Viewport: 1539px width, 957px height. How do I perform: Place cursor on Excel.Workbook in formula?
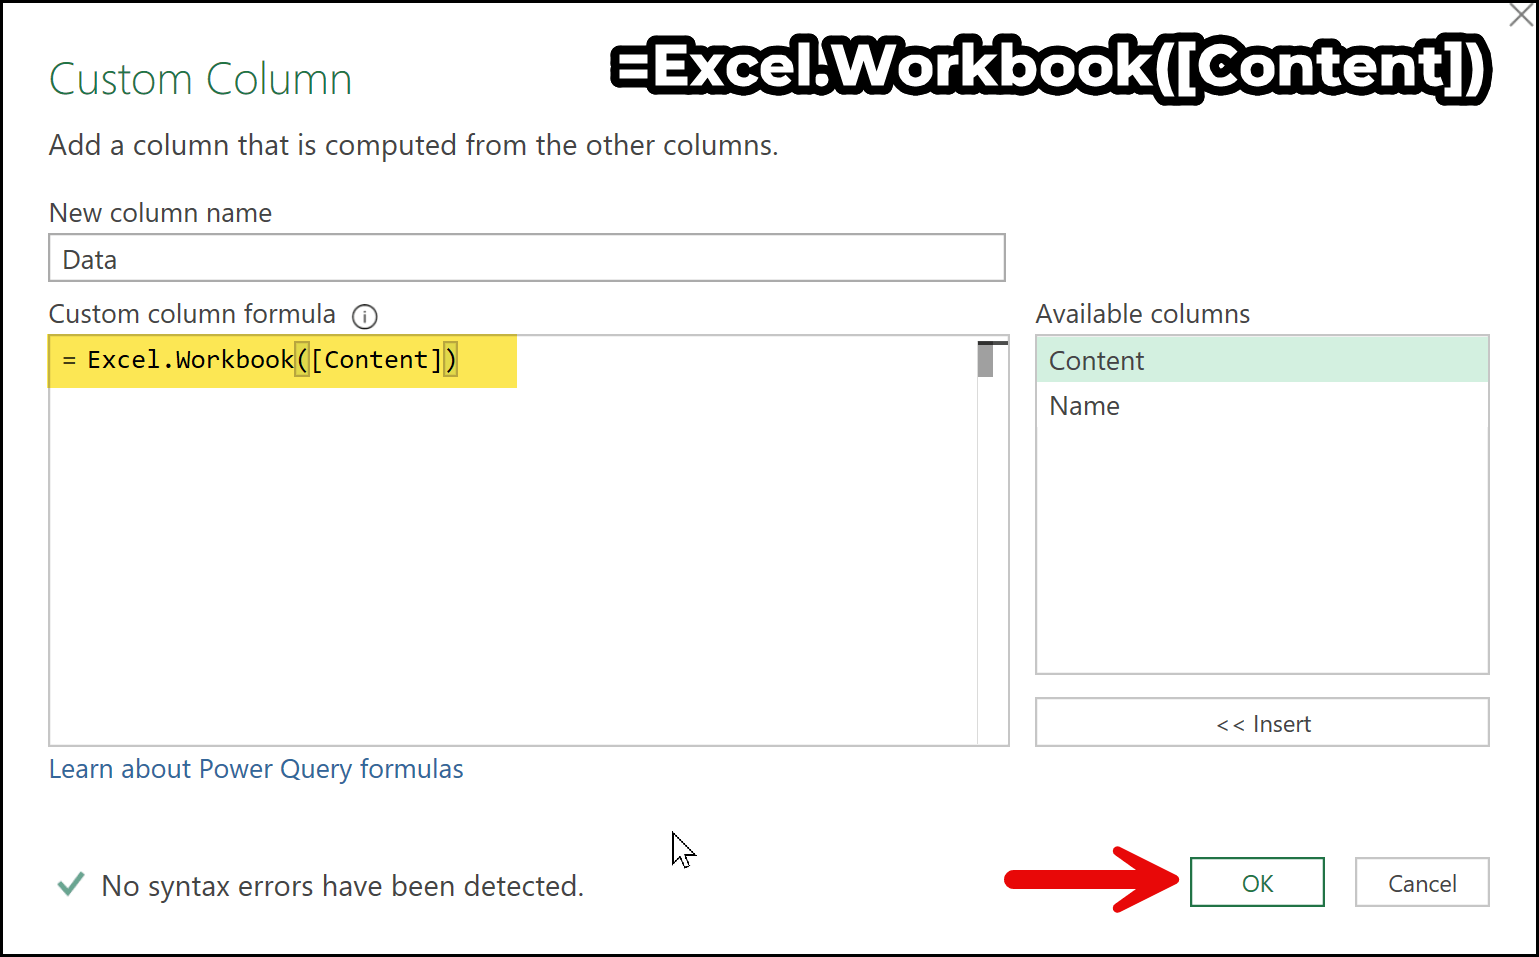pos(190,360)
